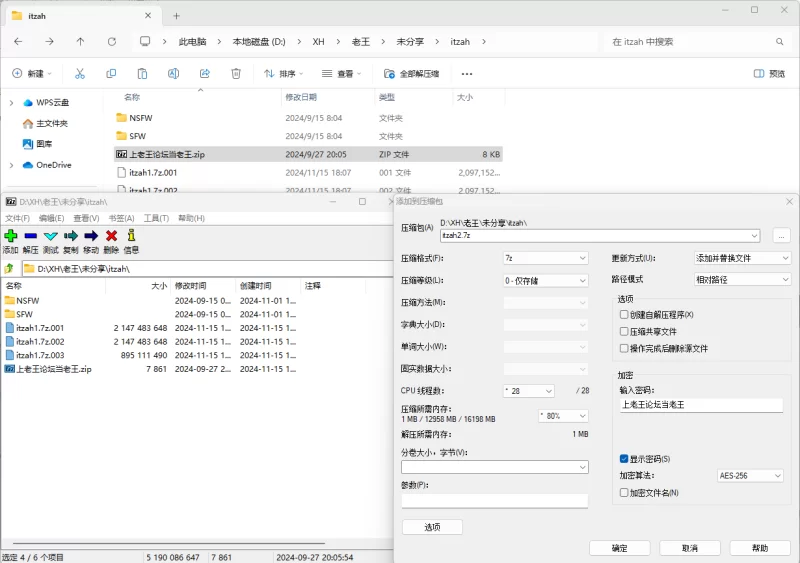Screen dimensions: 800x563
Task: Uncheck the 显示密码 checkbox
Action: [624, 459]
